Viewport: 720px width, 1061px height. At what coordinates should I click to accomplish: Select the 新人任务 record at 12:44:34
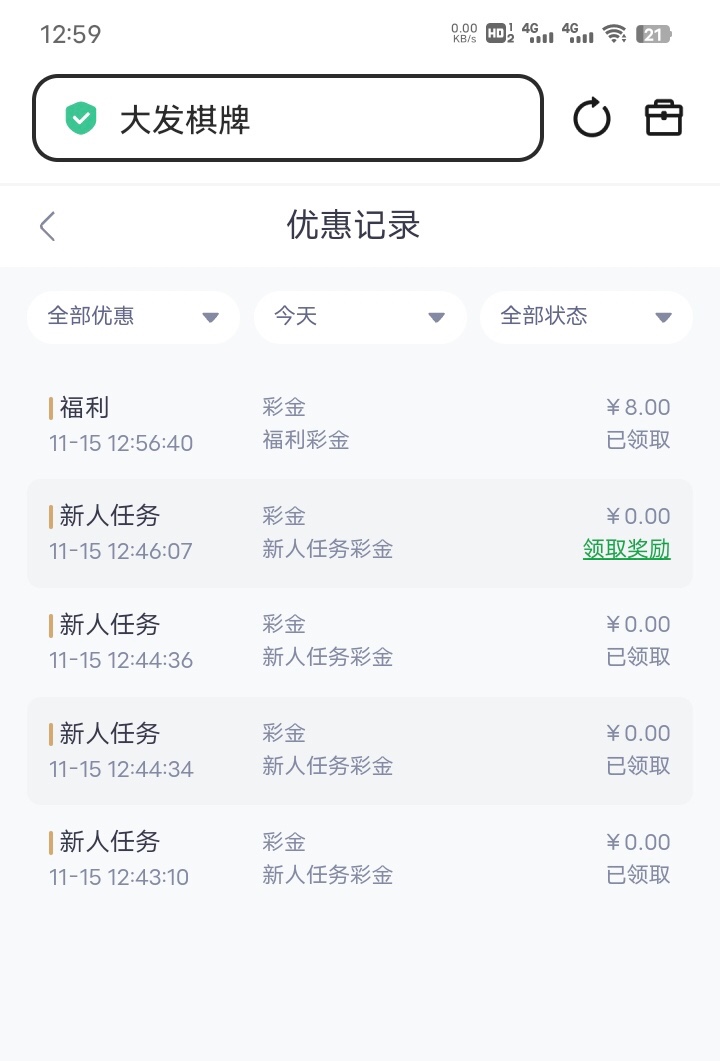click(358, 750)
